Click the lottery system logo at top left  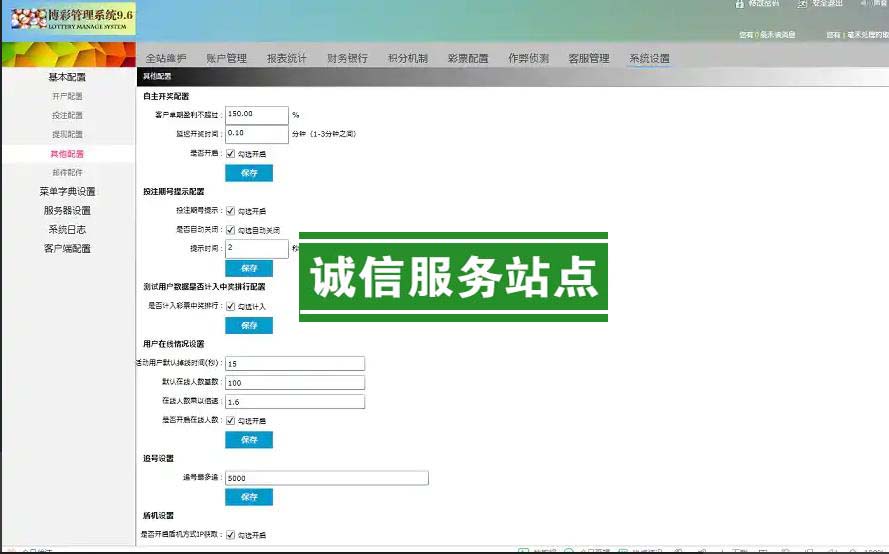[x=70, y=19]
